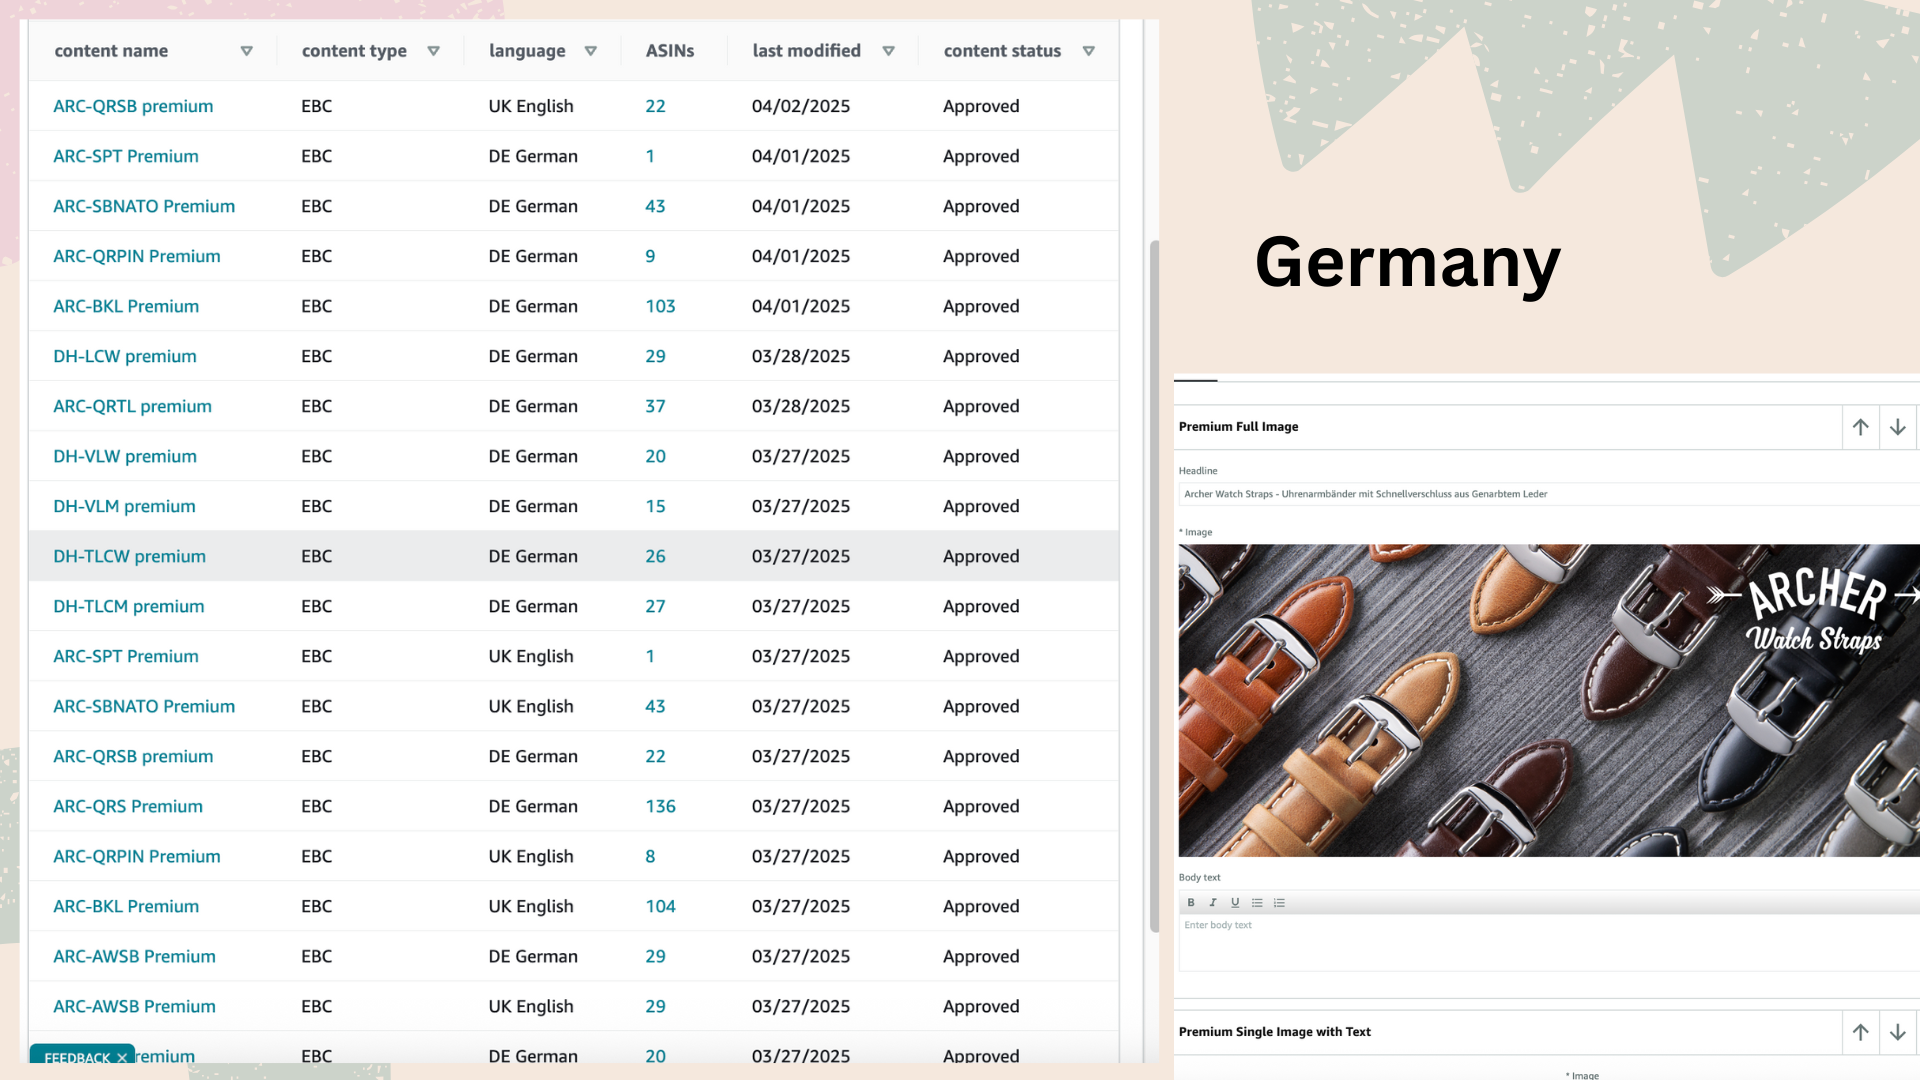Toggle bold in body text toolbar
Screen dimensions: 1920x1080
click(1191, 903)
